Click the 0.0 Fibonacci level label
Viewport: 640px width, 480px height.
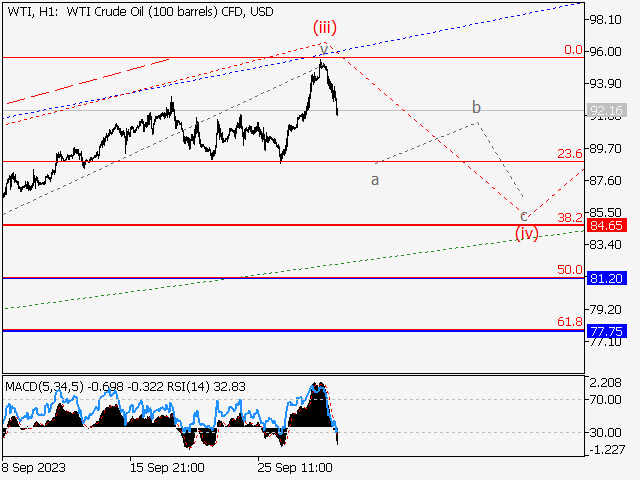[x=573, y=50]
